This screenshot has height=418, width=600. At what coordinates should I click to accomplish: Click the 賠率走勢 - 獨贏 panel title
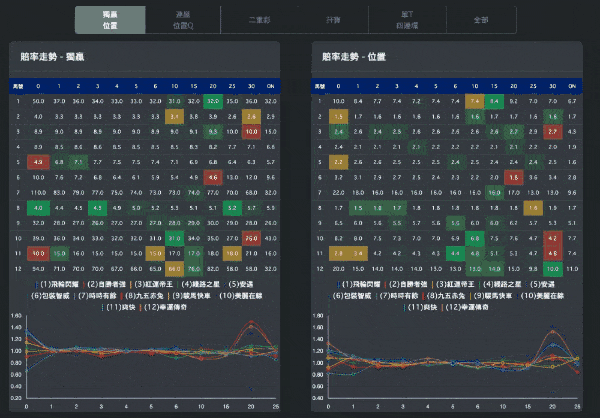click(48, 59)
